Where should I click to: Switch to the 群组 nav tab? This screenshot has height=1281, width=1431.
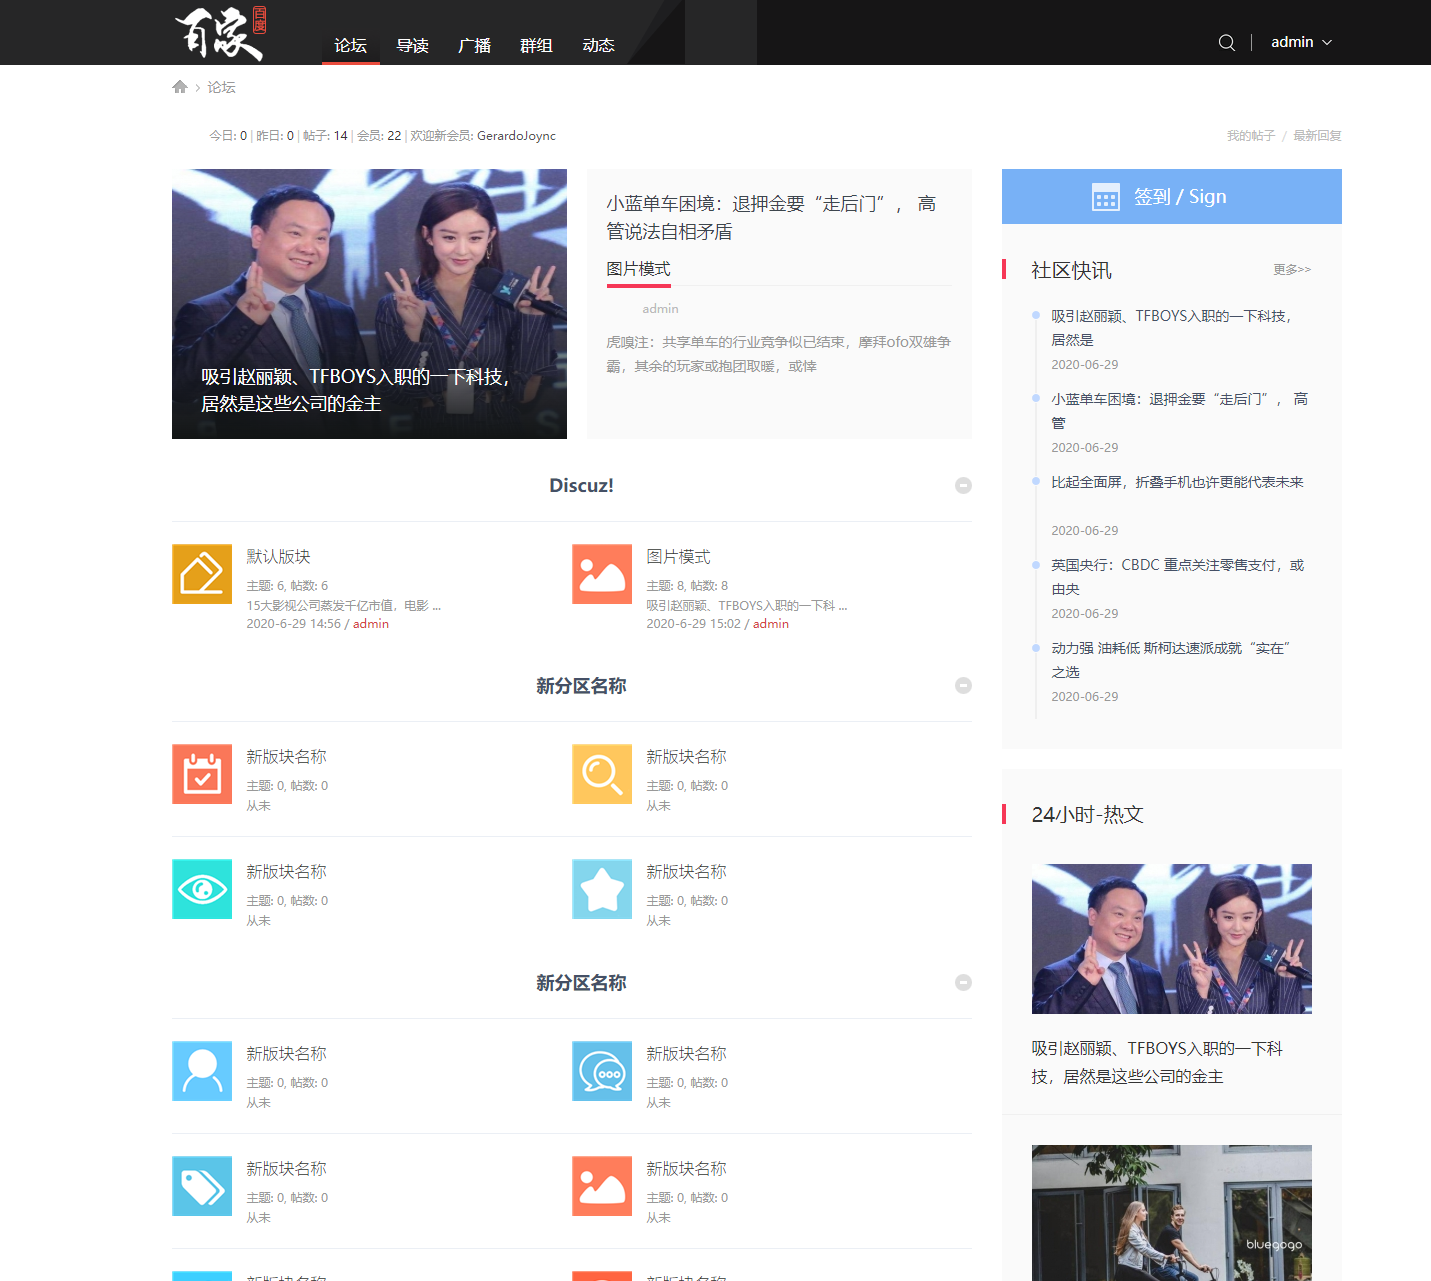click(x=536, y=45)
